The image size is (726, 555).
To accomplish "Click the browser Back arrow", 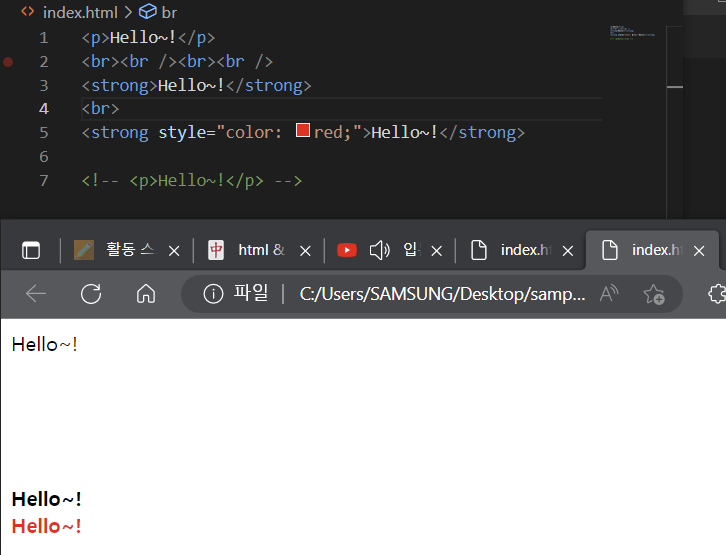I will [36, 293].
